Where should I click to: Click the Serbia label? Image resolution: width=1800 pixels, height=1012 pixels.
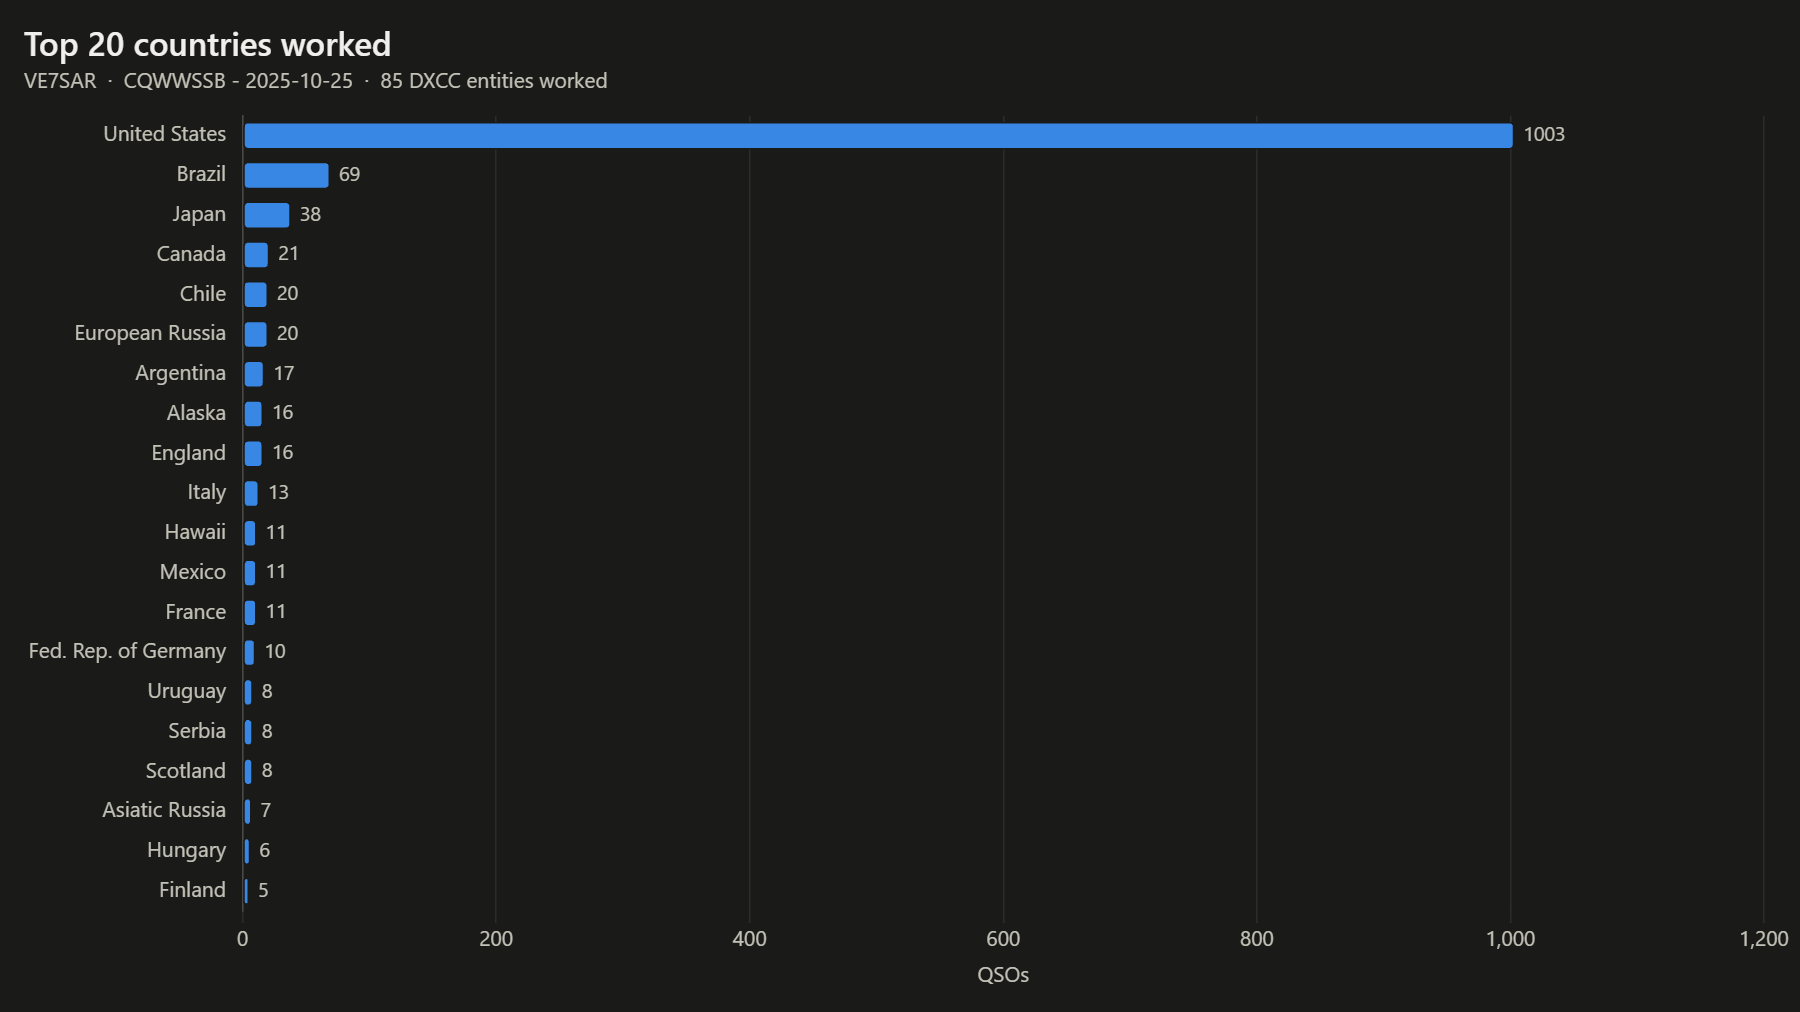[197, 731]
